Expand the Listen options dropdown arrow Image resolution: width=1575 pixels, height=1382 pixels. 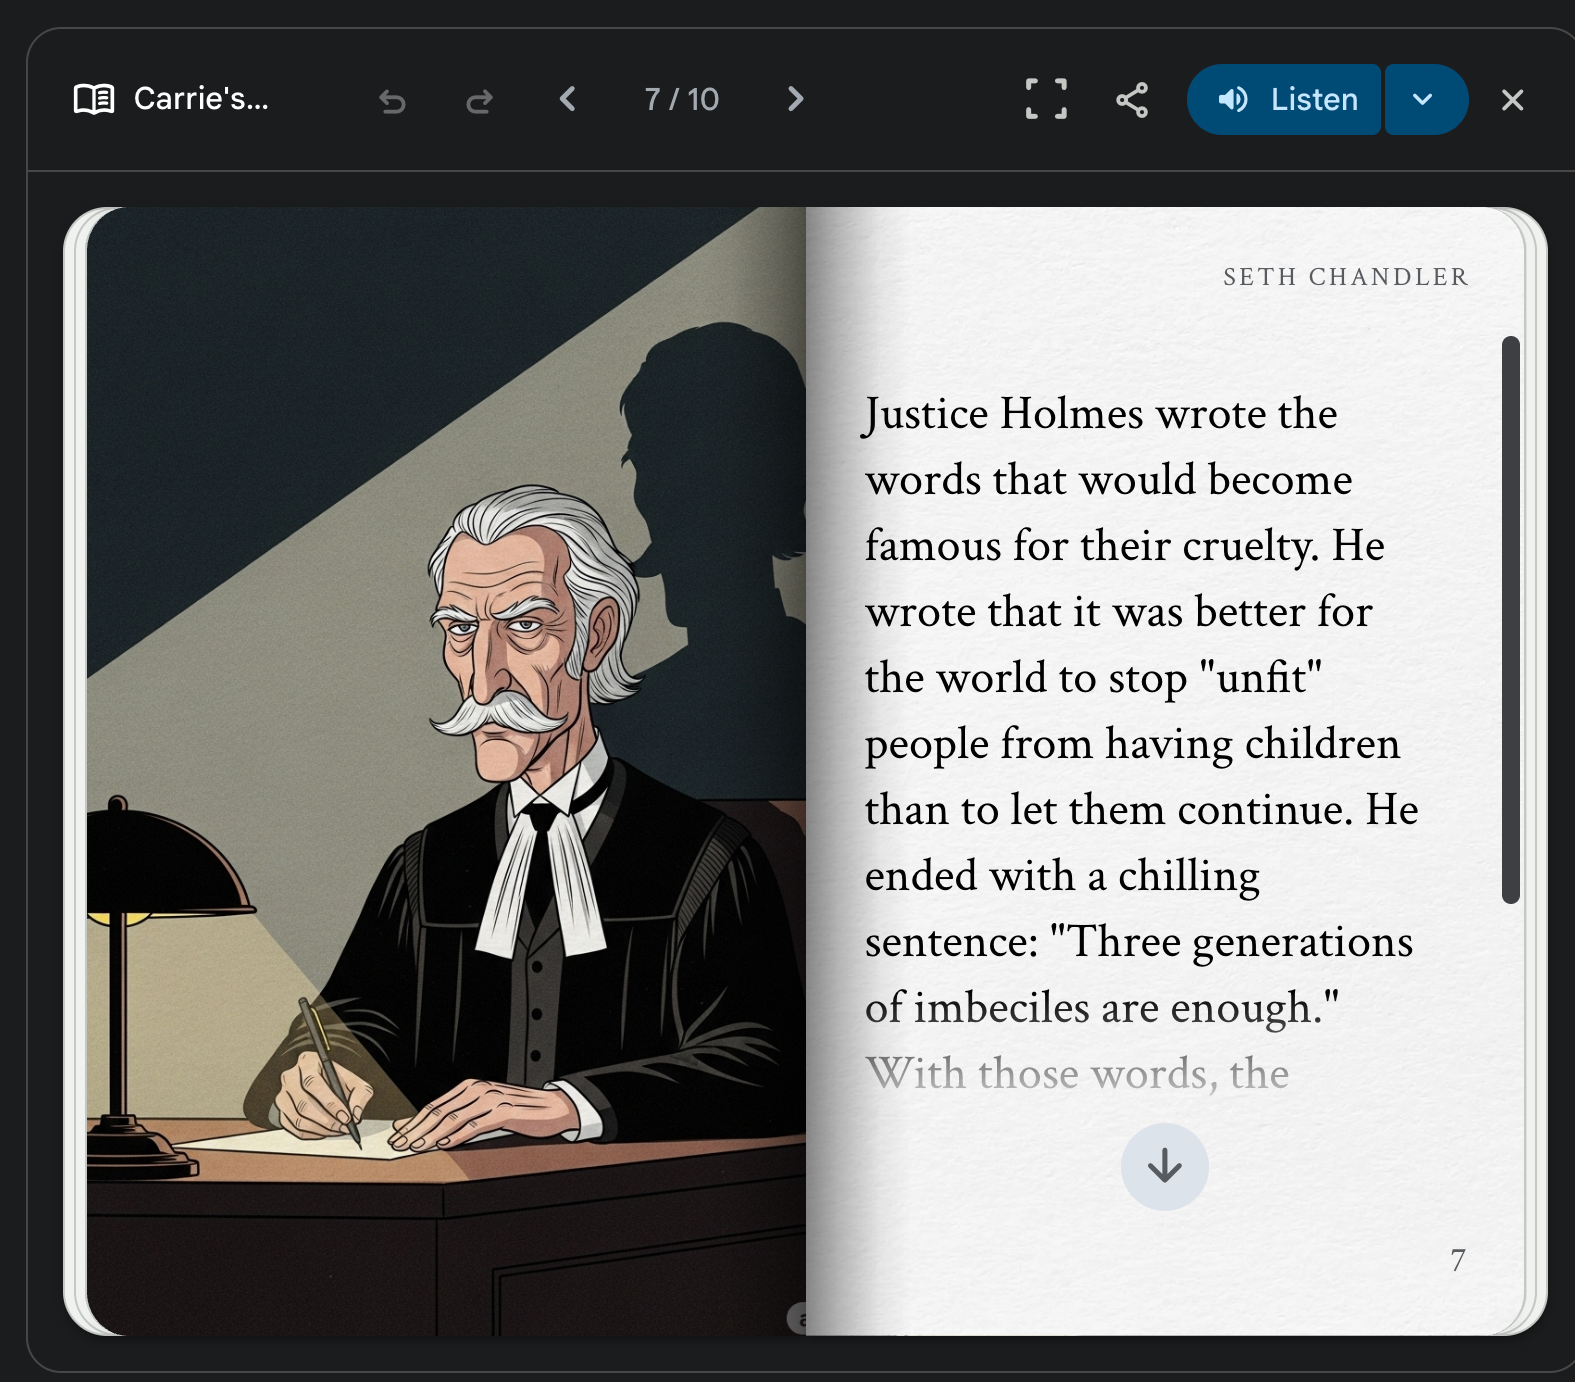[1426, 99]
